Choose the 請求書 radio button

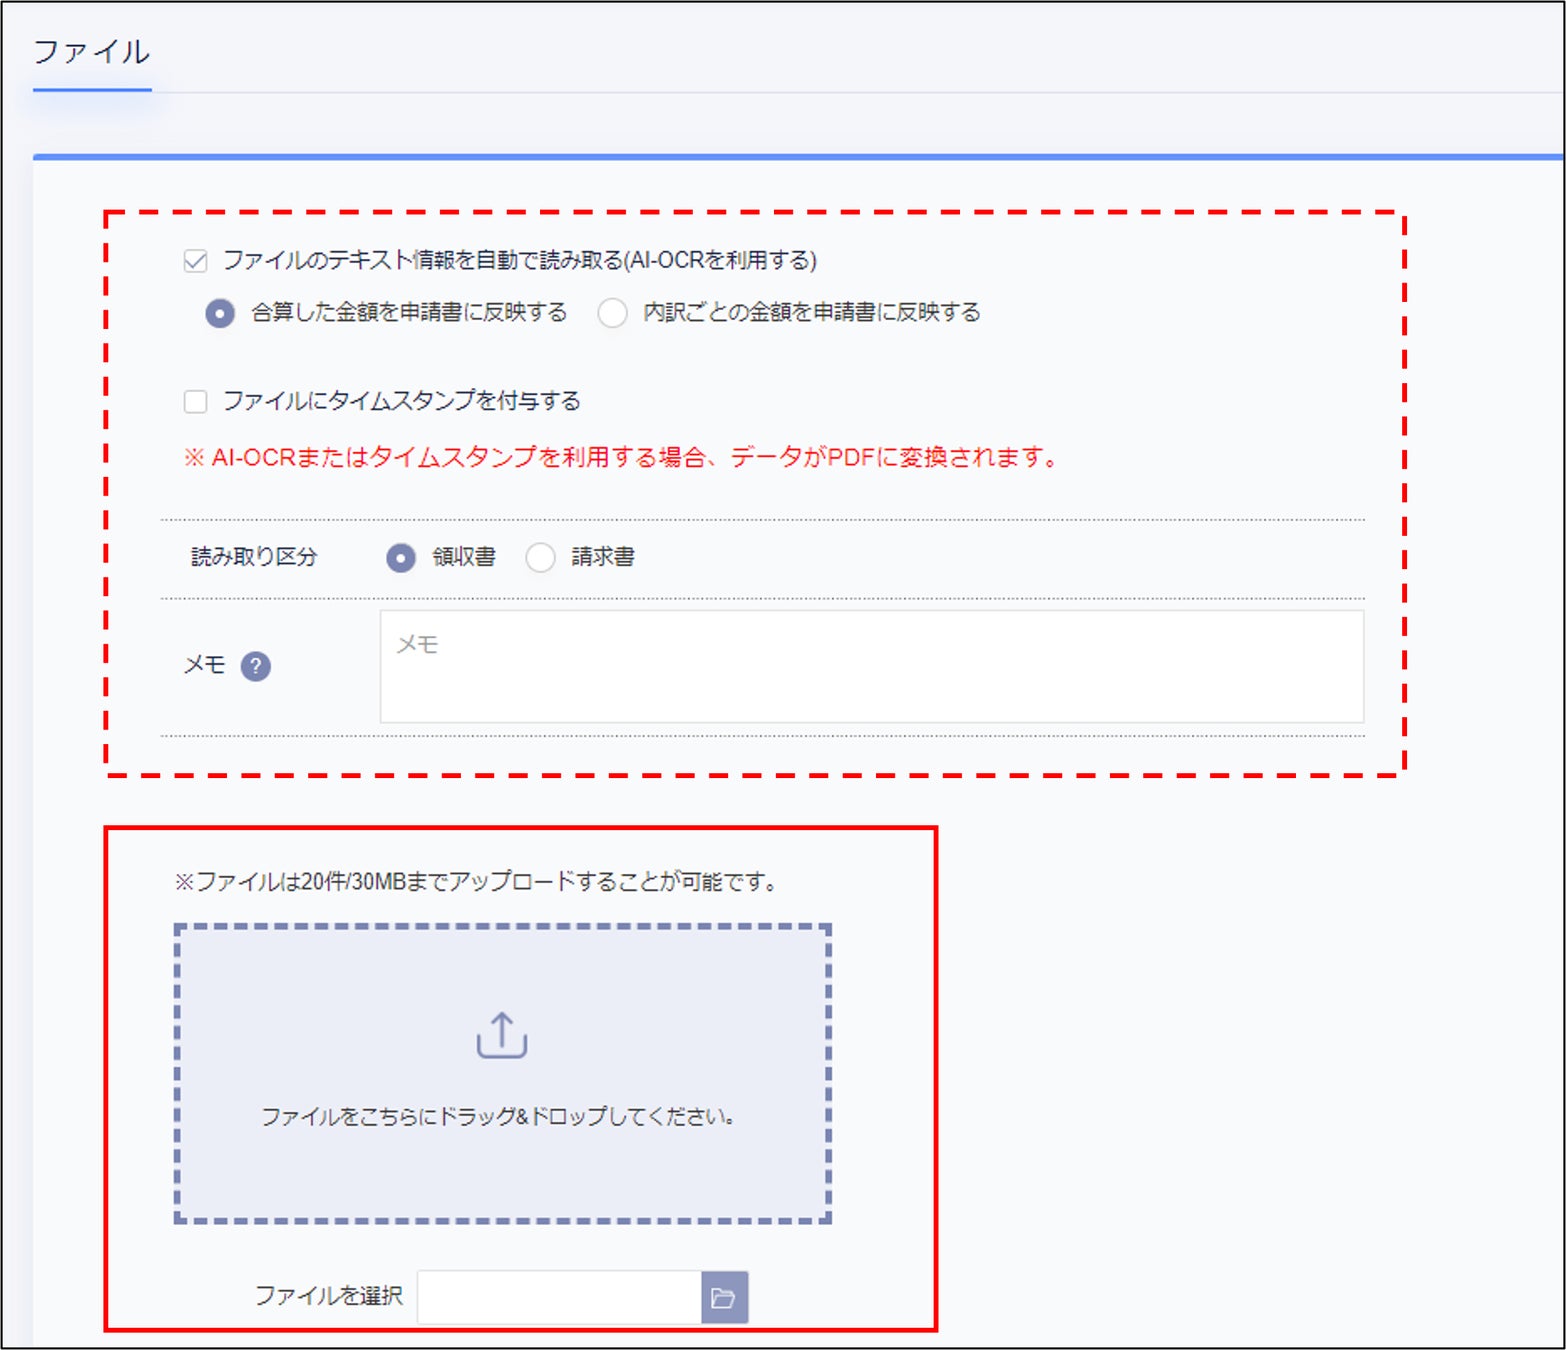(x=540, y=557)
